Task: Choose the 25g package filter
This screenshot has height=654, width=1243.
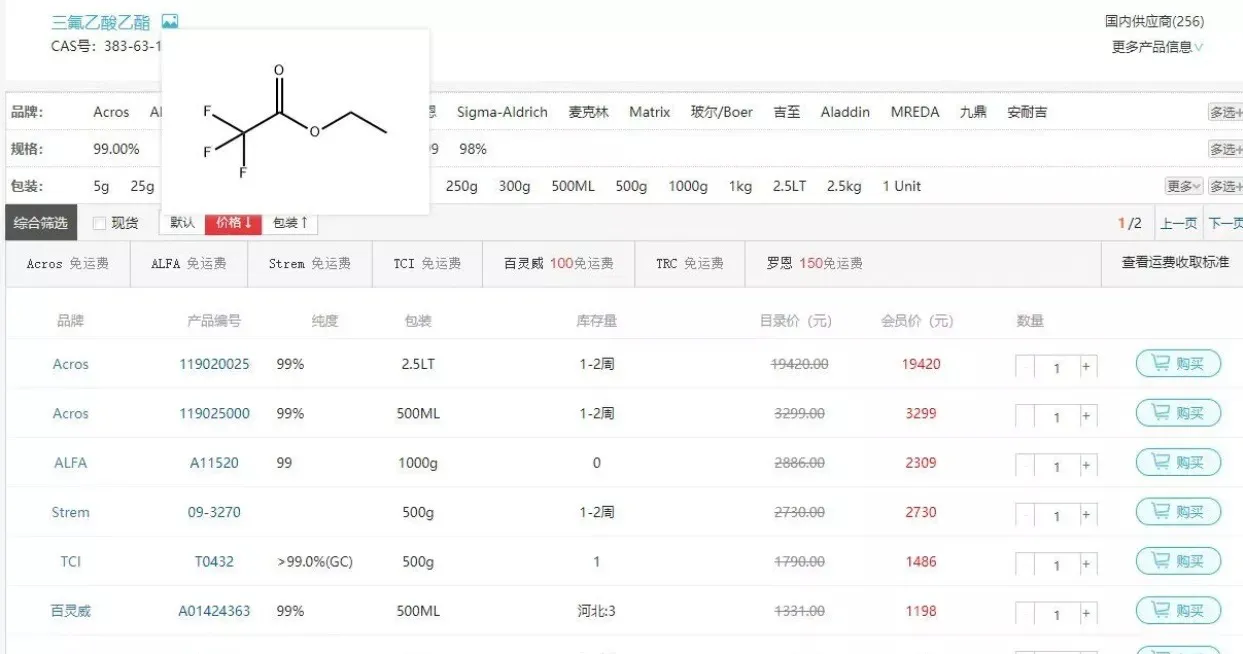Action: (x=142, y=186)
